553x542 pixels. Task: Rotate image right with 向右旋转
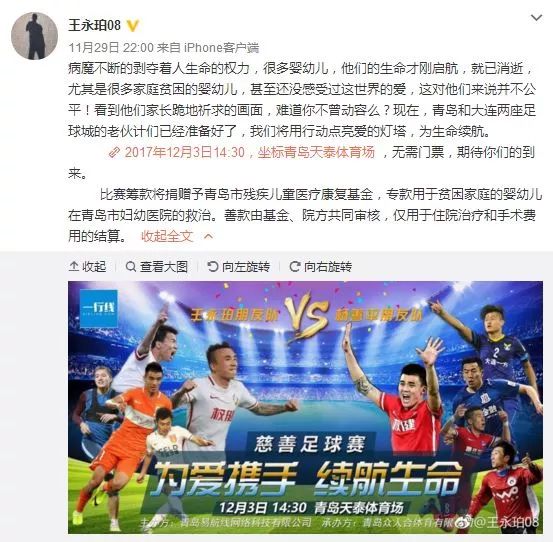pyautogui.click(x=320, y=267)
